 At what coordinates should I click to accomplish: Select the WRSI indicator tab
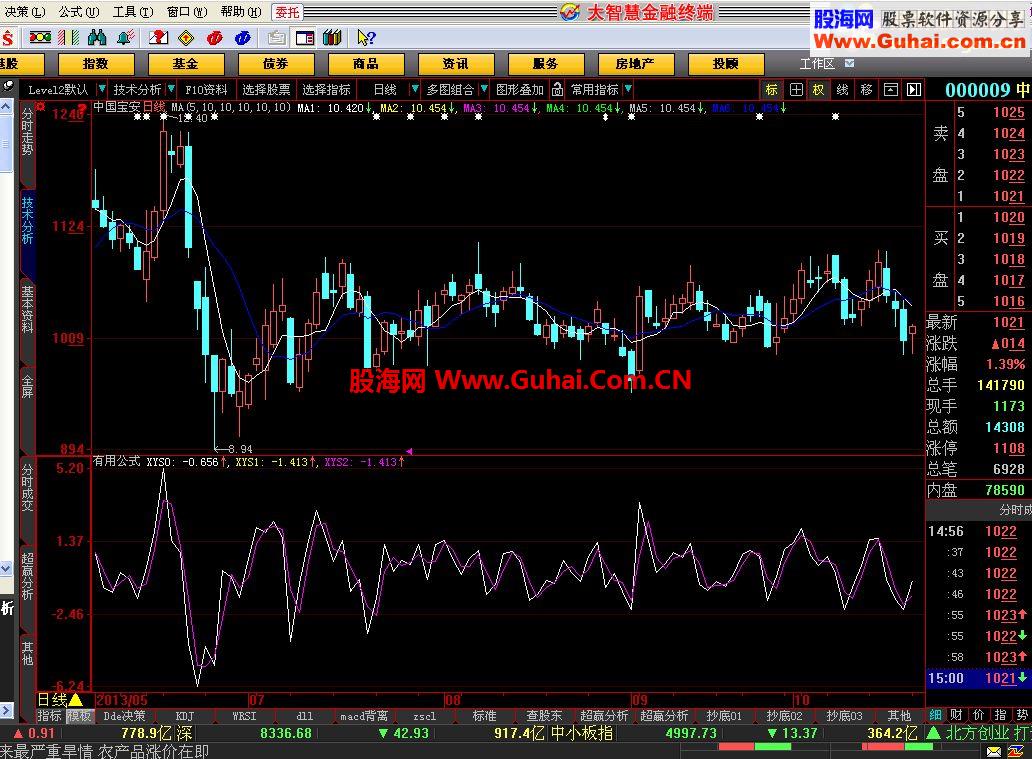pyautogui.click(x=244, y=716)
